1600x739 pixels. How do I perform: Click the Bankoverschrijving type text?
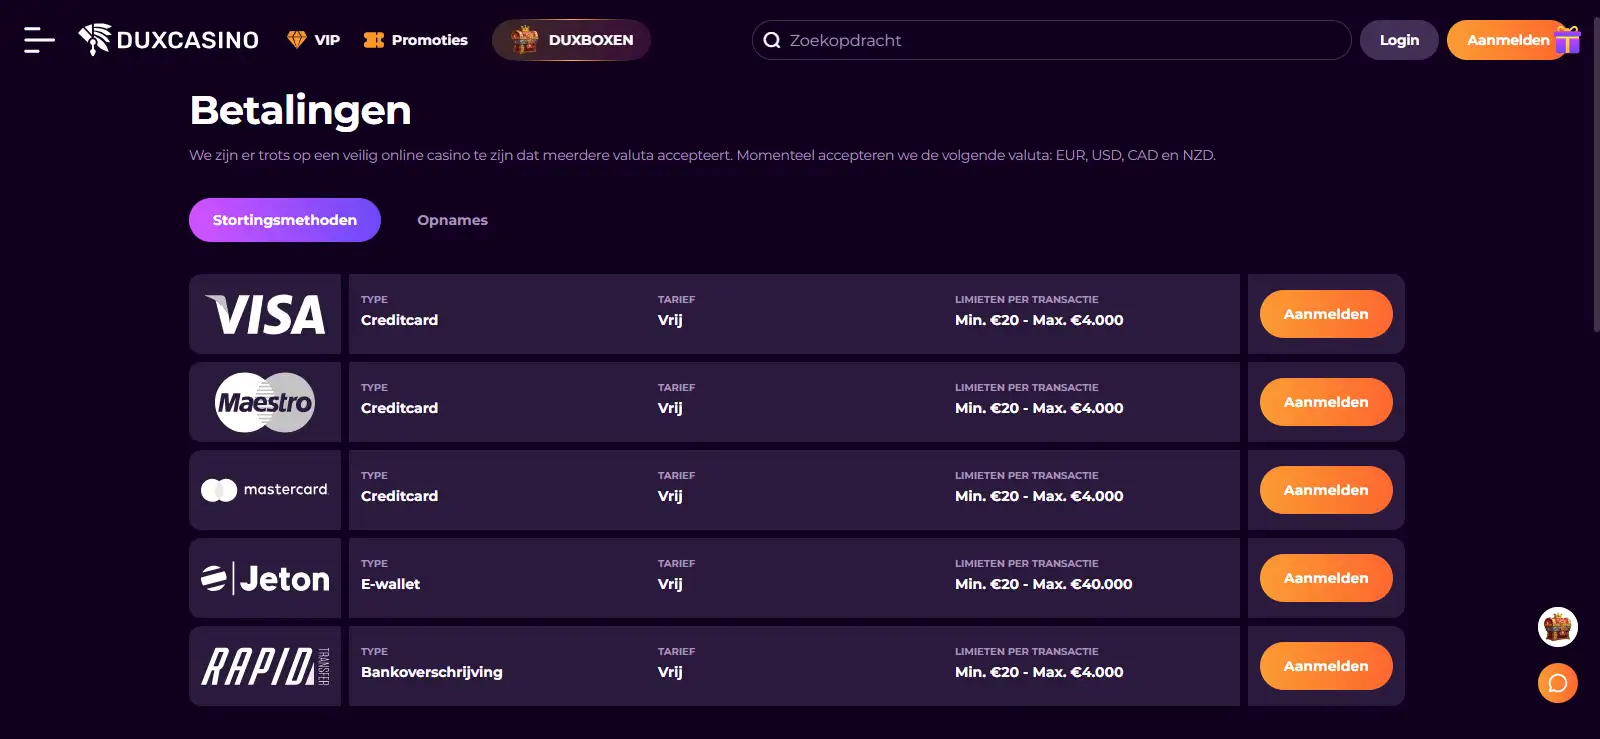tap(432, 672)
